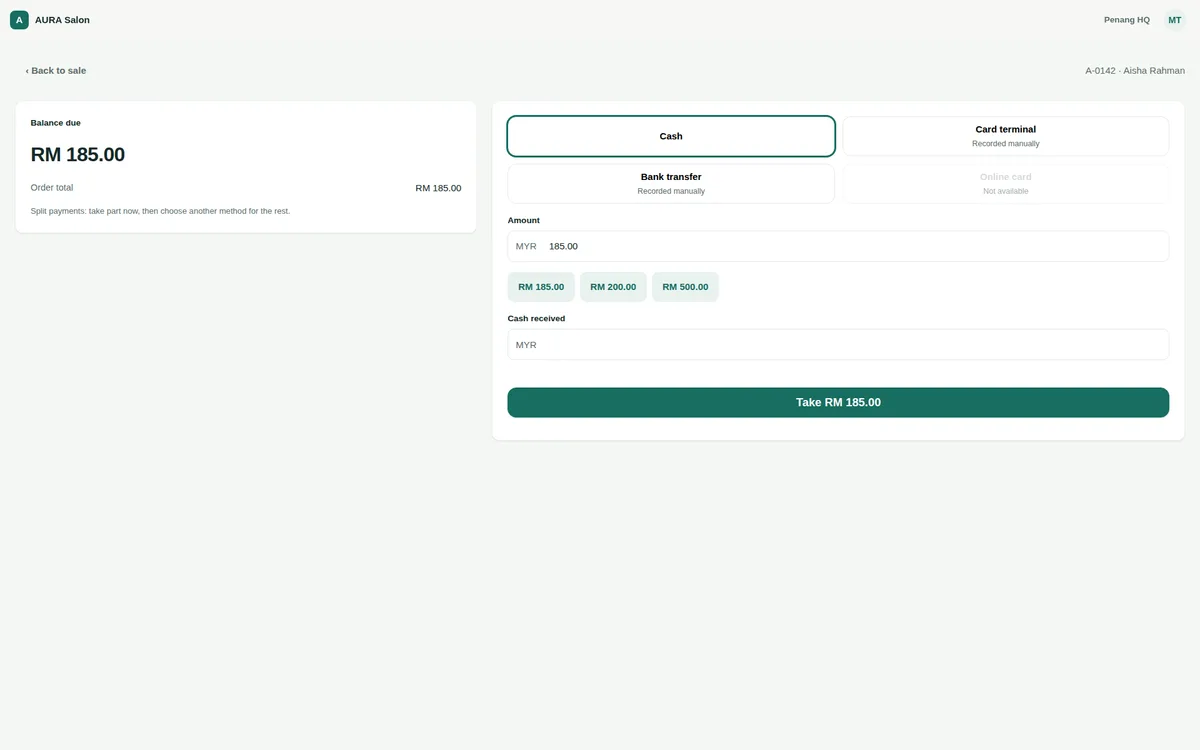Choose the RM 500.00 quick amount chip
The image size is (1200, 750).
[x=685, y=287]
